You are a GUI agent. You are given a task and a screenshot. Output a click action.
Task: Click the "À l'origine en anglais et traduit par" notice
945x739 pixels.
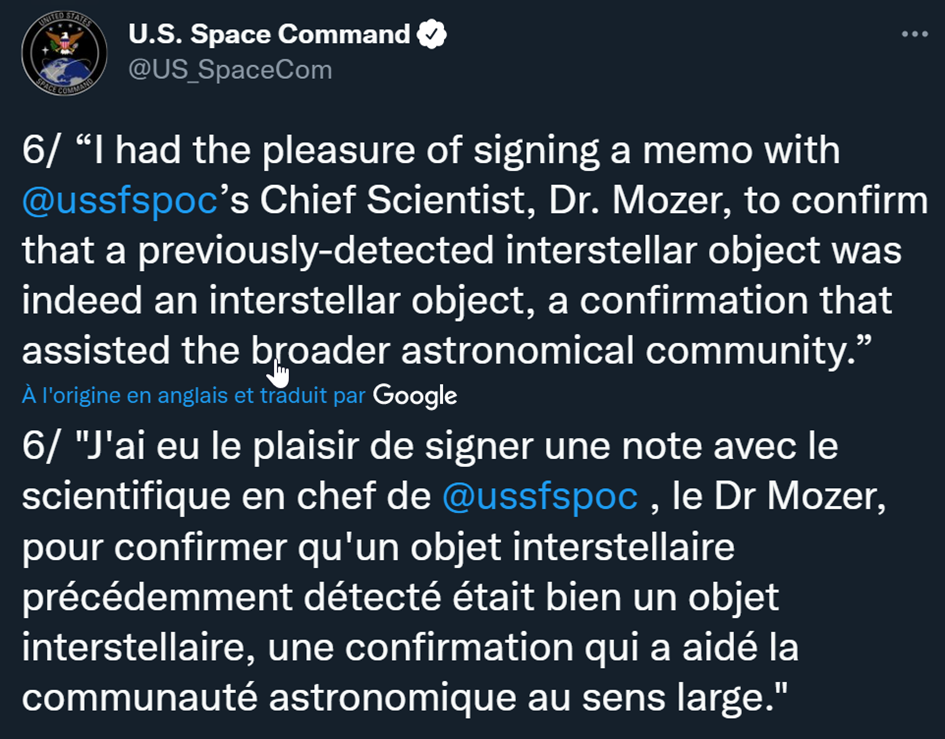coord(193,395)
